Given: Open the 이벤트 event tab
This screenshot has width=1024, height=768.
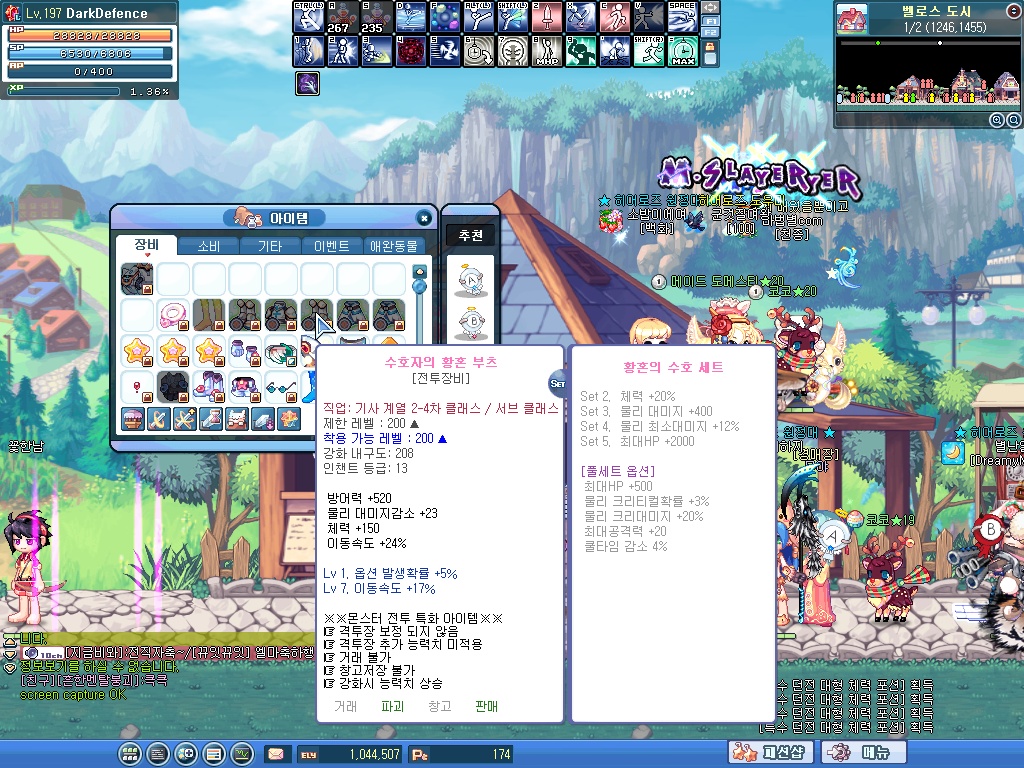Looking at the screenshot, I should pyautogui.click(x=331, y=246).
